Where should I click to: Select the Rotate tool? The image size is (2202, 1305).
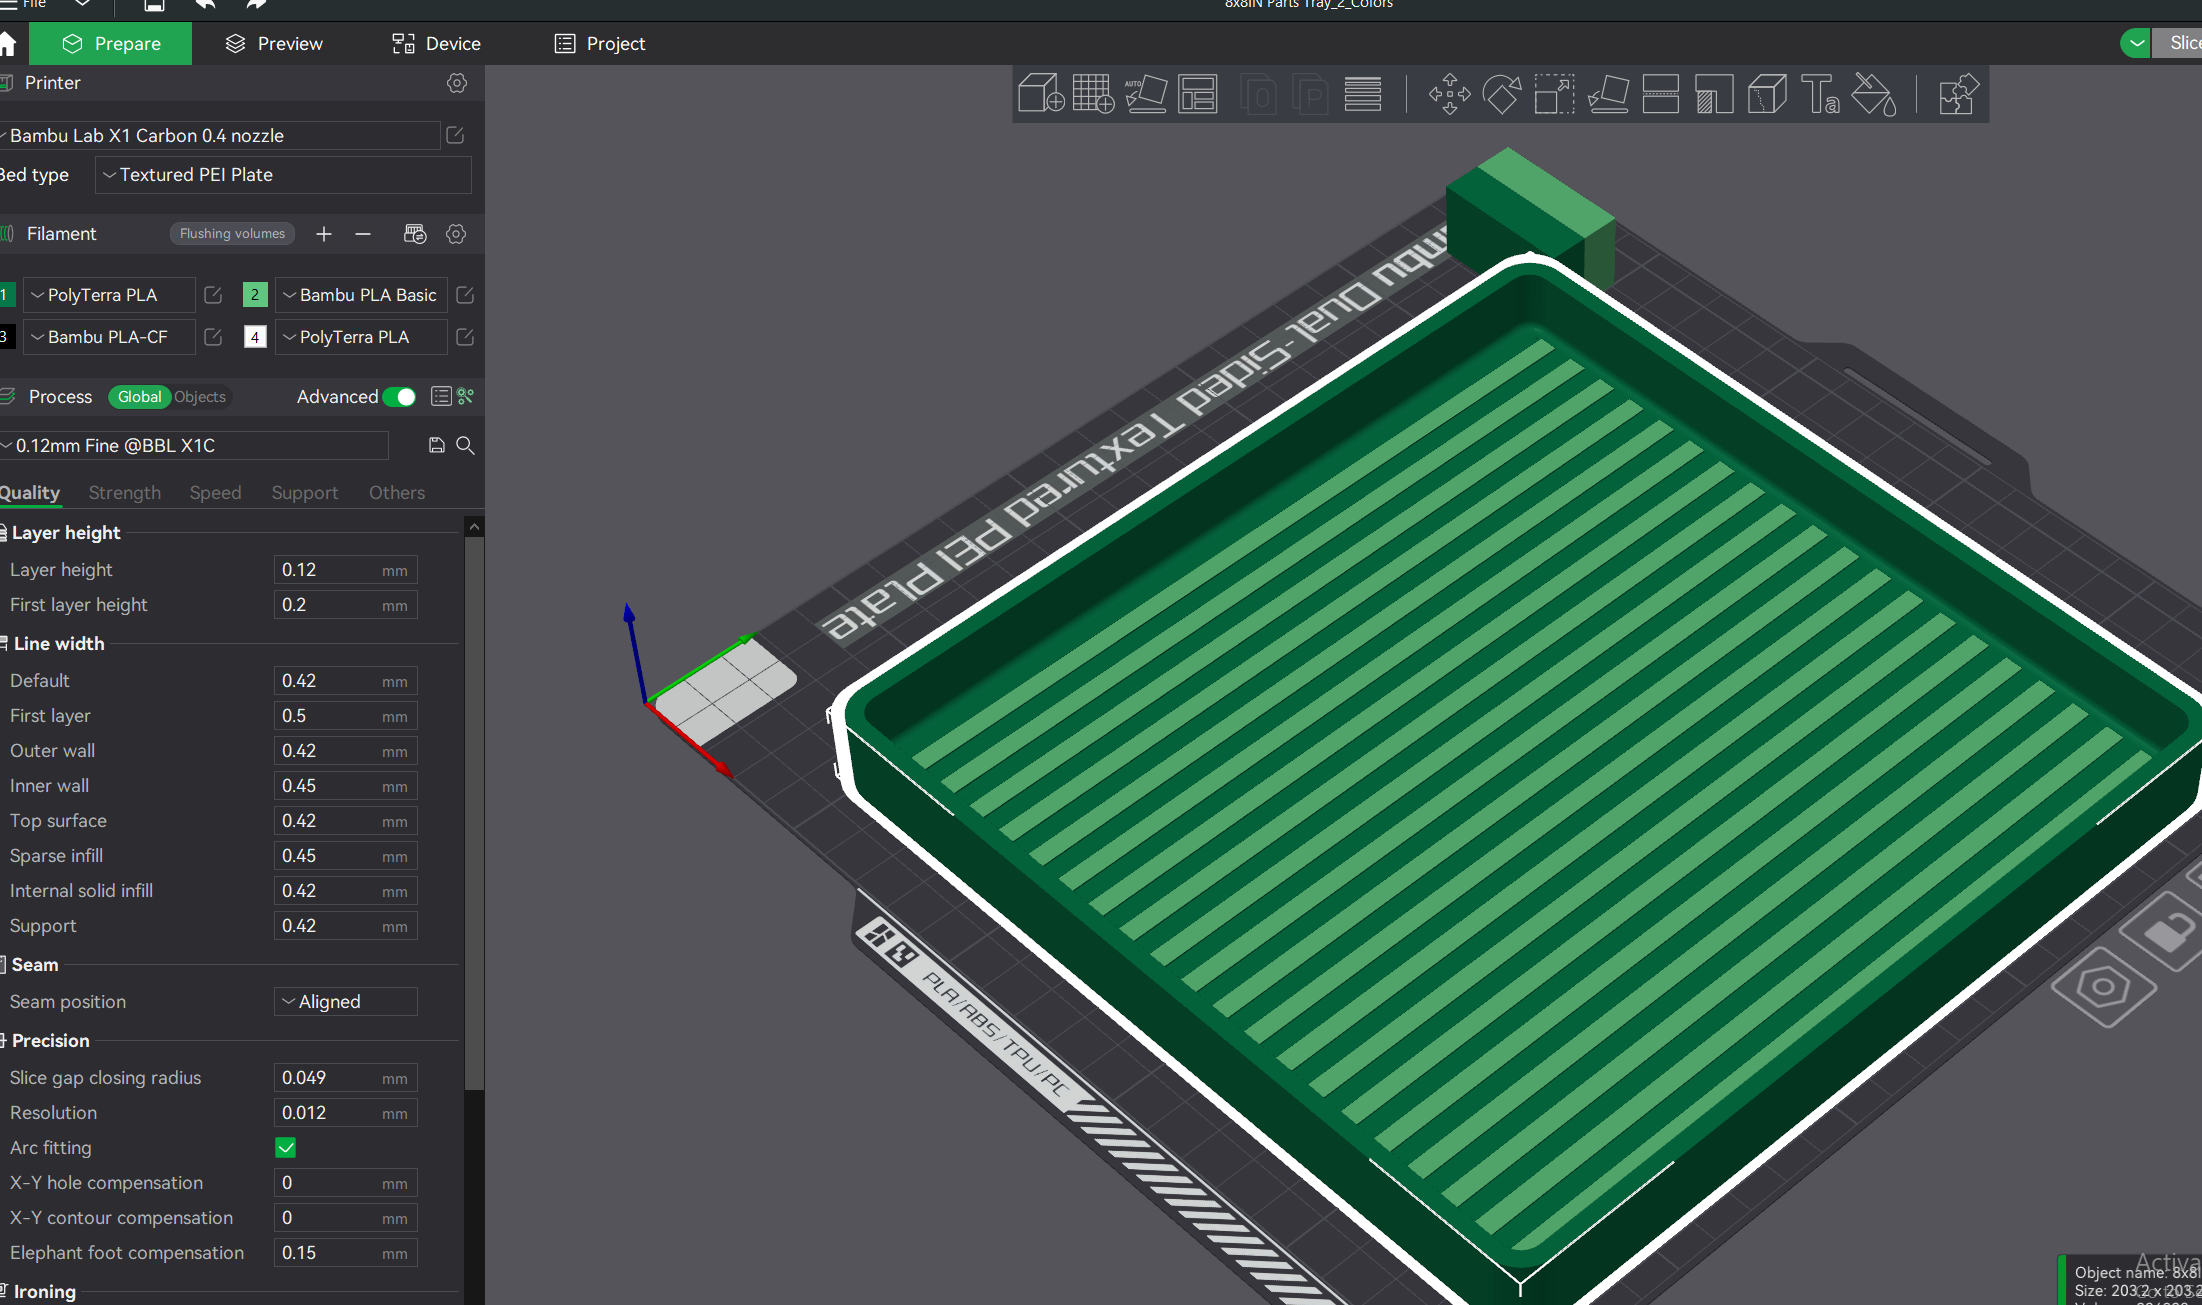coord(1502,94)
